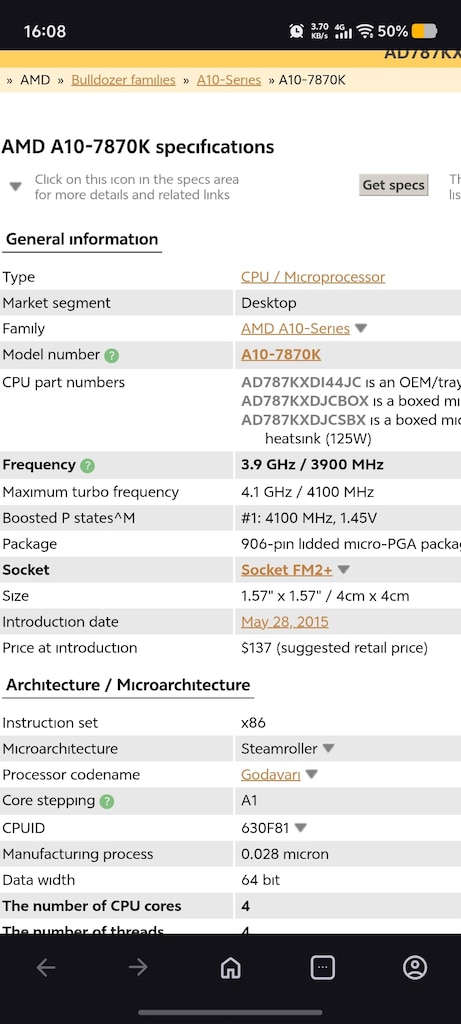This screenshot has height=1024, width=461.
Task: Expand the AMD A10-Series family dropdown arrow
Action: pyautogui.click(x=360, y=328)
